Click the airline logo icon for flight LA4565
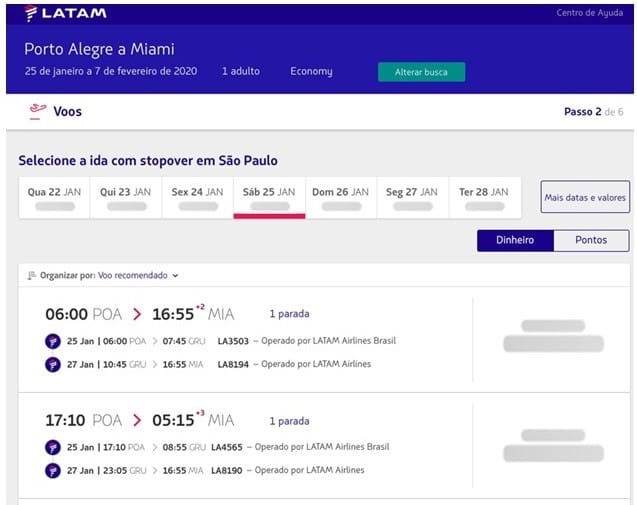 53,447
